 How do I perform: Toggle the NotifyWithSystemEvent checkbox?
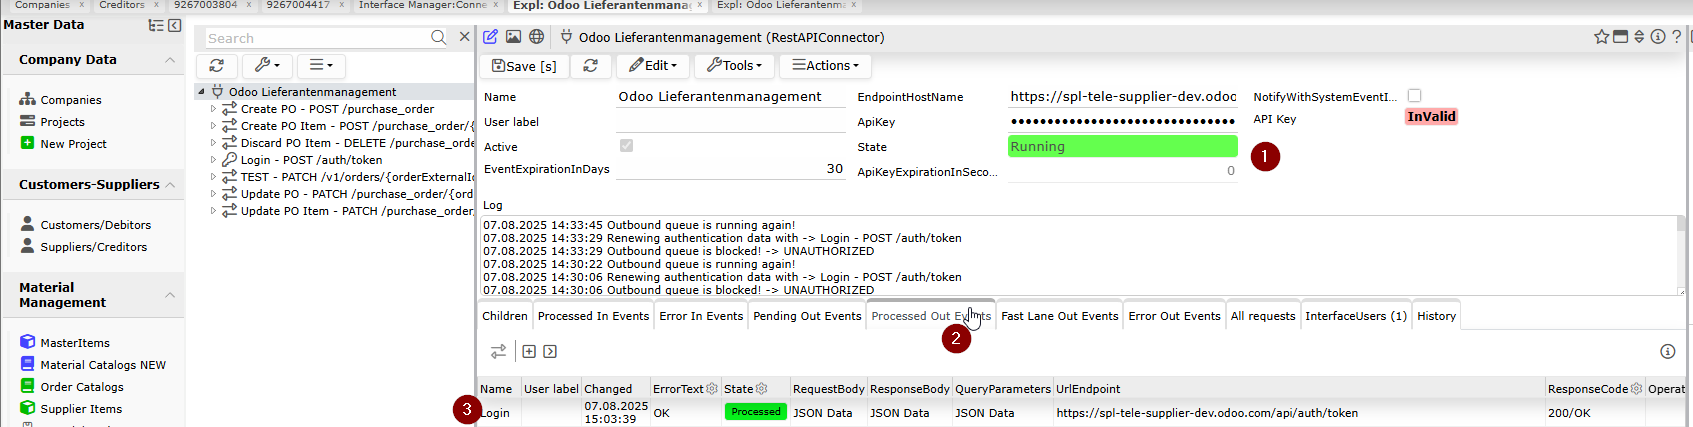click(1414, 96)
